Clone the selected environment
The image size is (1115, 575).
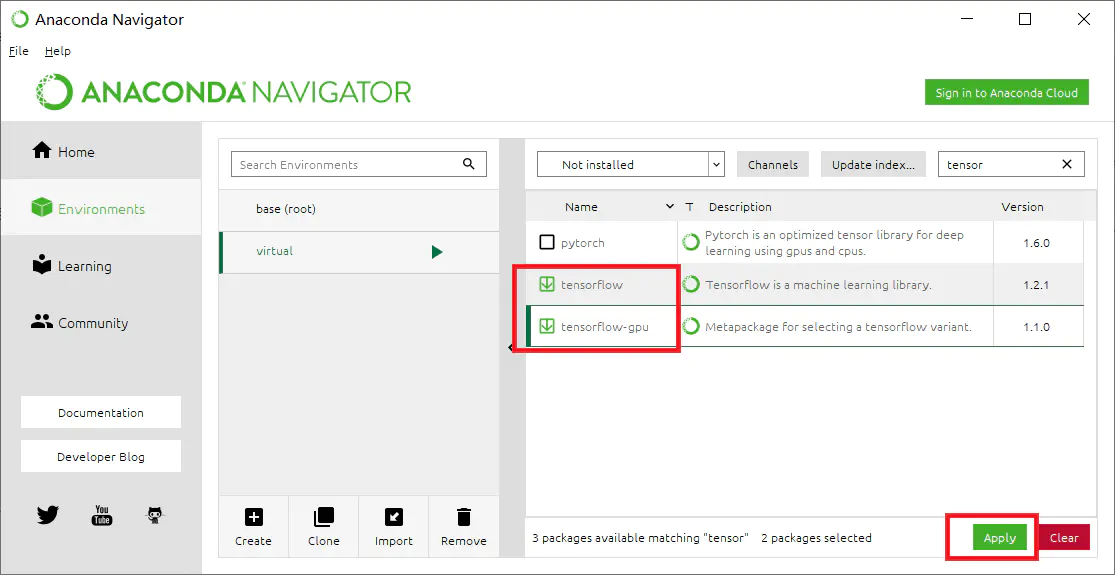tap(324, 527)
